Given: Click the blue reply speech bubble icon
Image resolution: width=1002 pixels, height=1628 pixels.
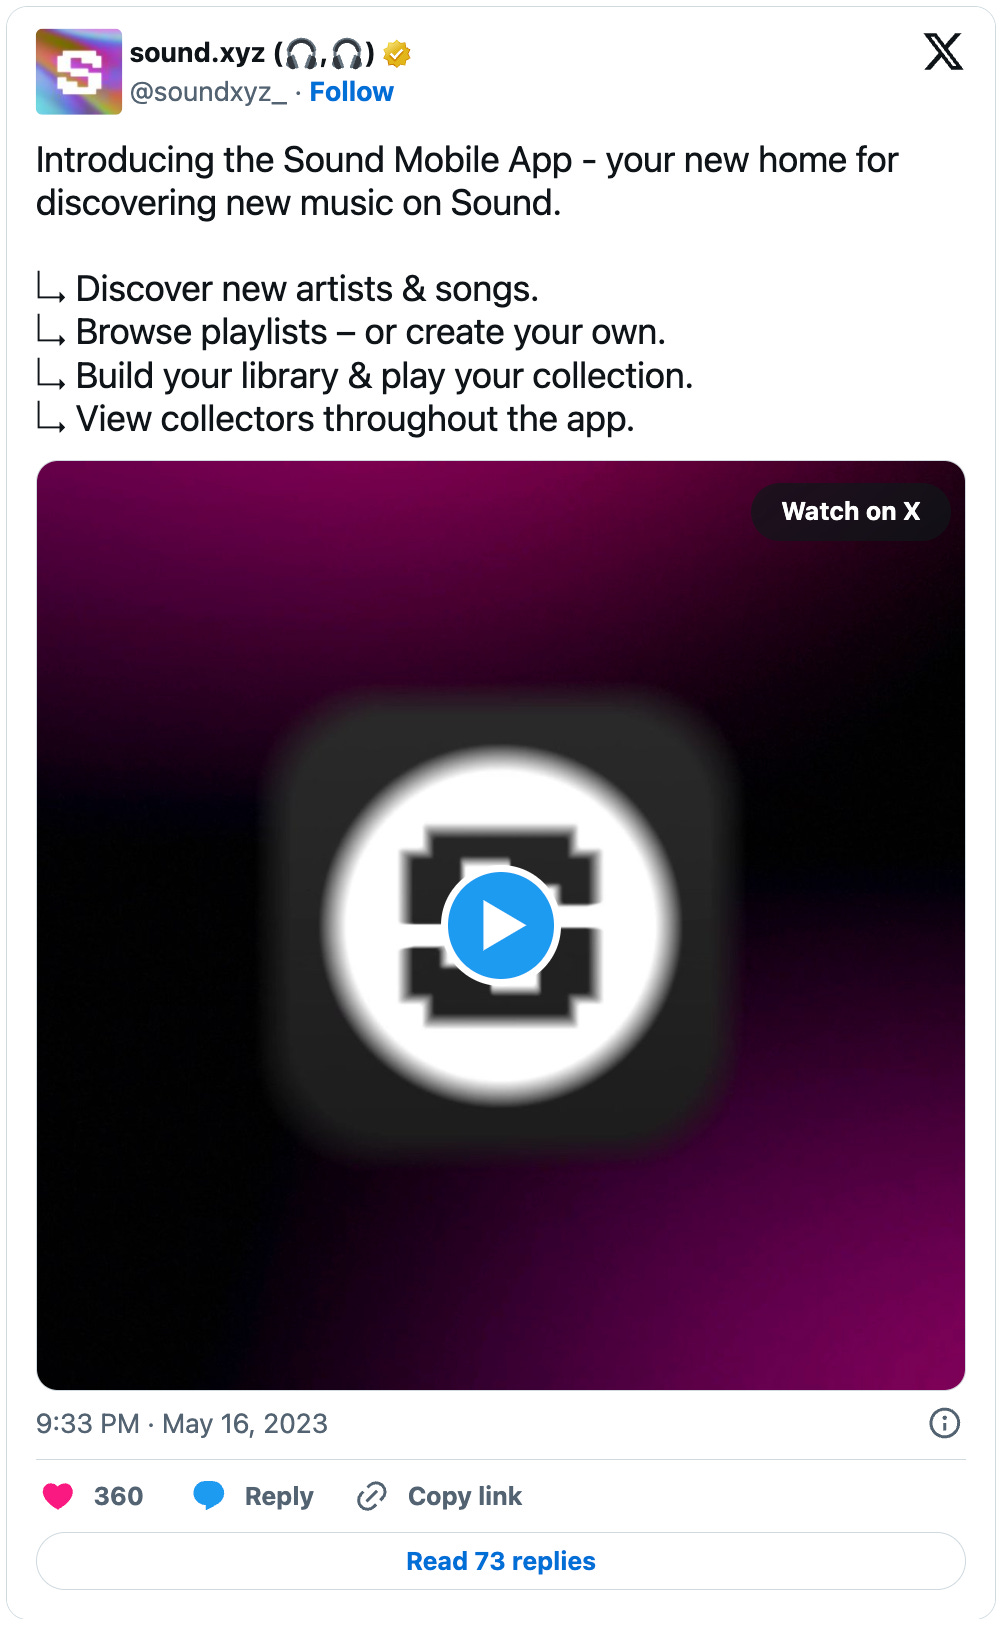Looking at the screenshot, I should point(209,1495).
